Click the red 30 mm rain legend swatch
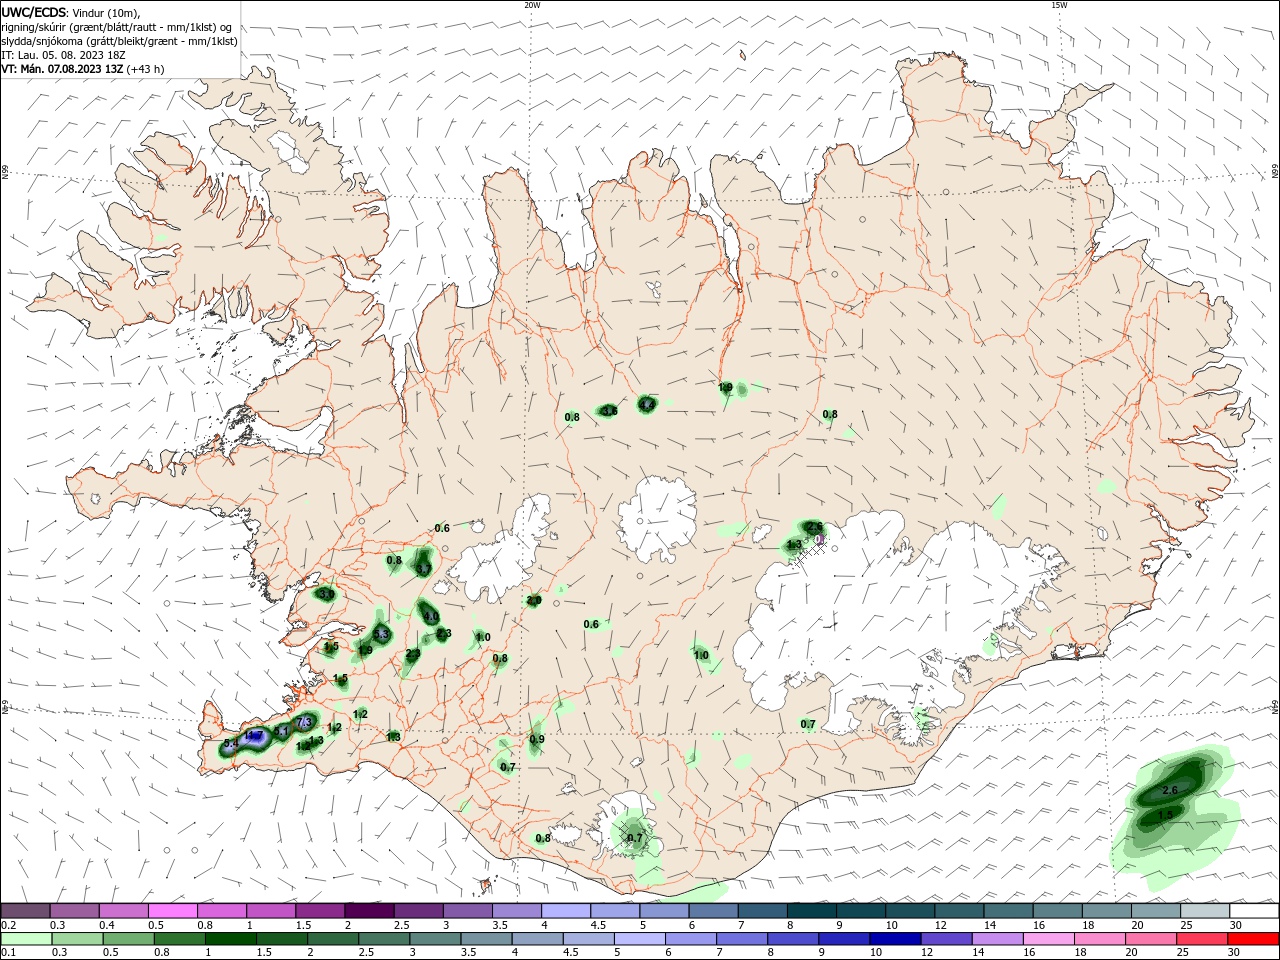This screenshot has height=960, width=1280. pyautogui.click(x=1255, y=939)
